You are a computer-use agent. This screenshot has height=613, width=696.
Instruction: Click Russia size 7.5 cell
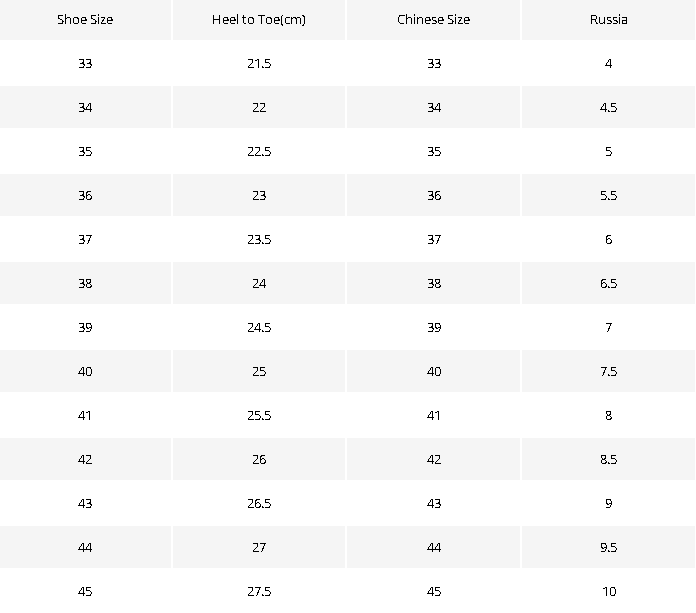608,371
